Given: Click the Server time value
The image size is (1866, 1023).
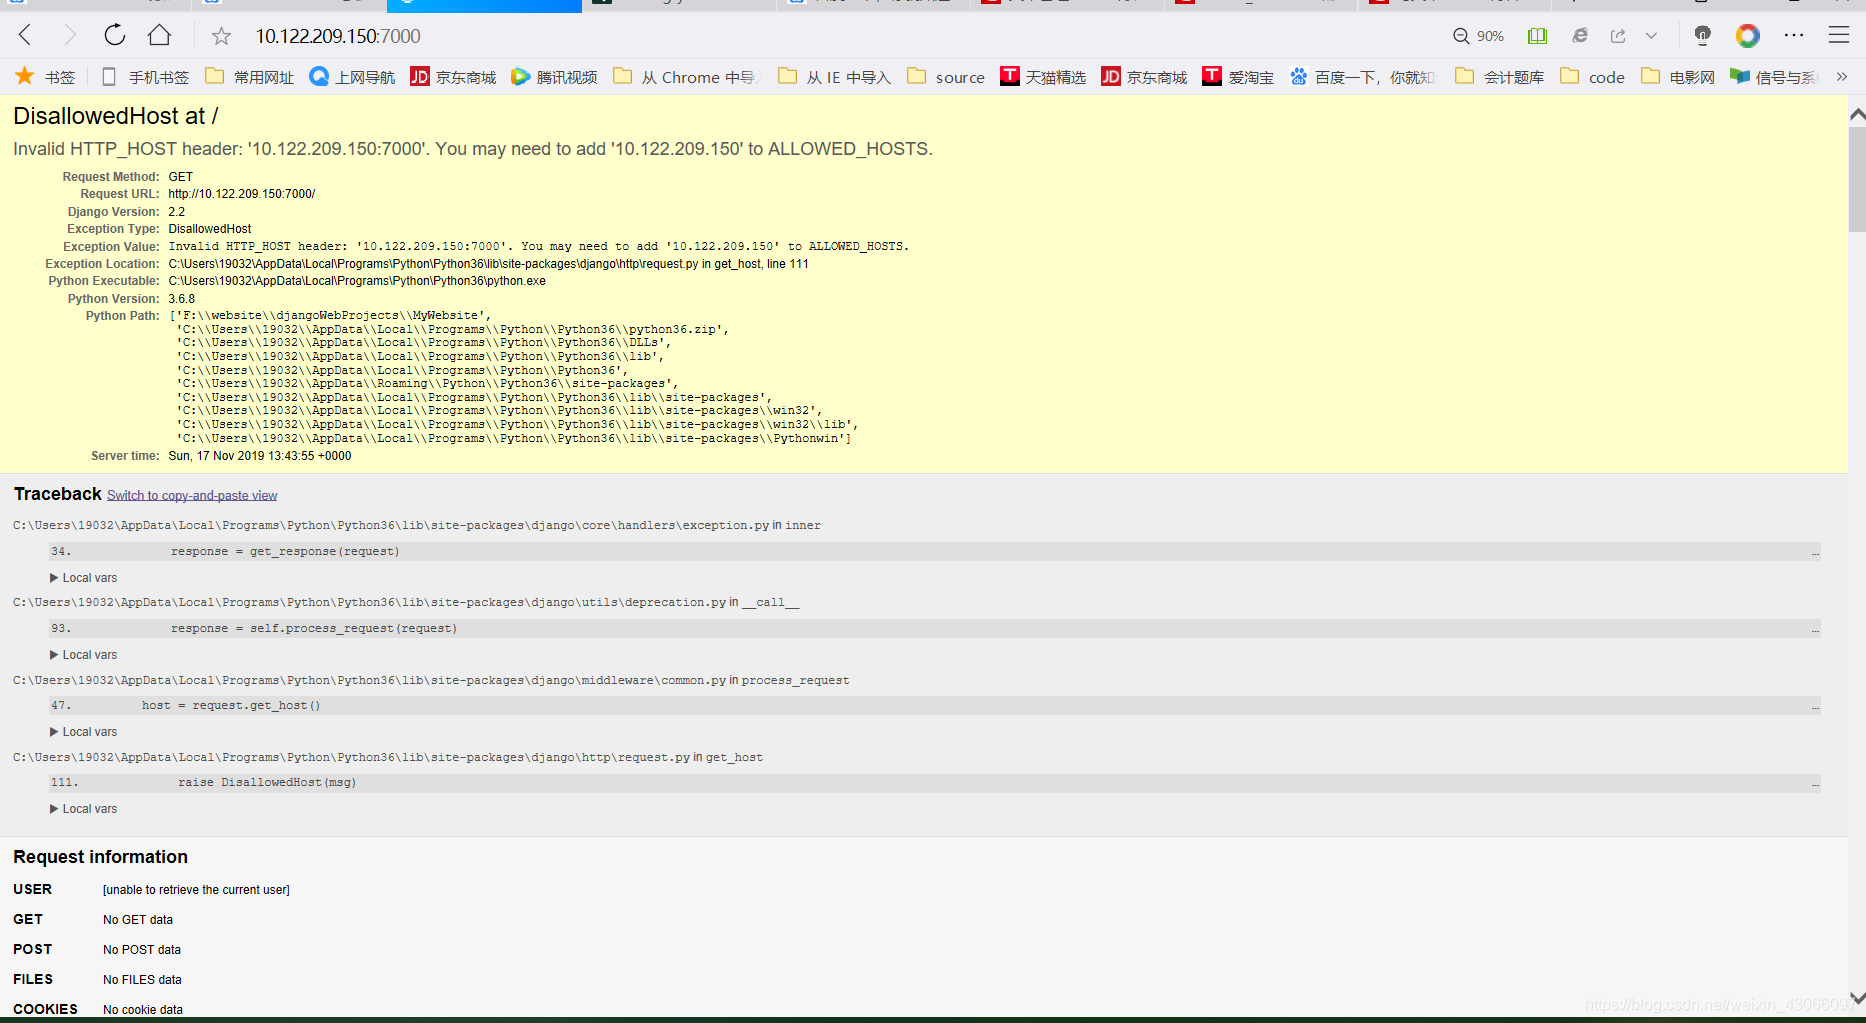Looking at the screenshot, I should [x=260, y=456].
